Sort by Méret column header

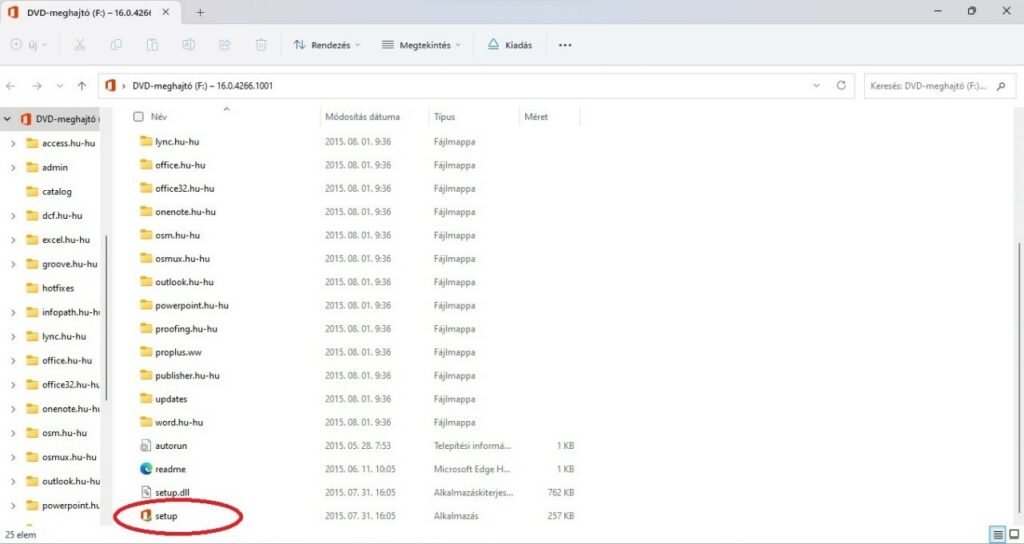click(x=536, y=117)
